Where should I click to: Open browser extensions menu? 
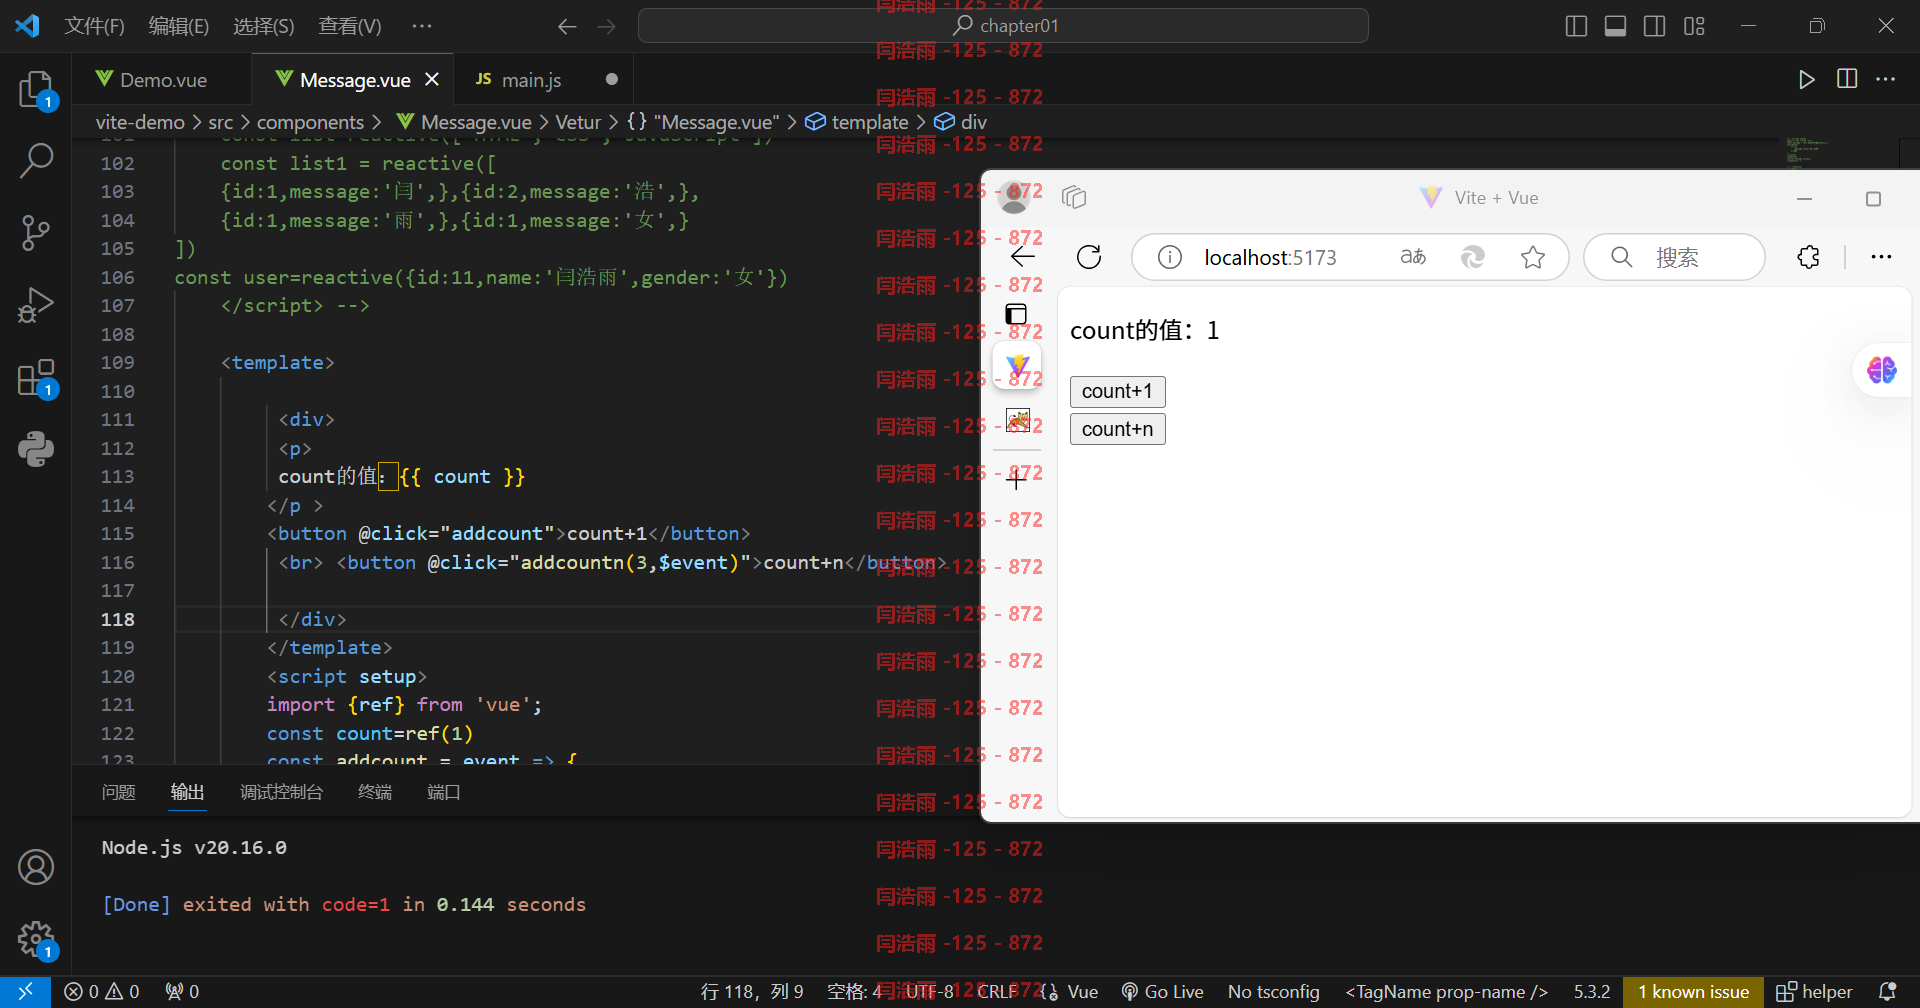click(x=1808, y=257)
